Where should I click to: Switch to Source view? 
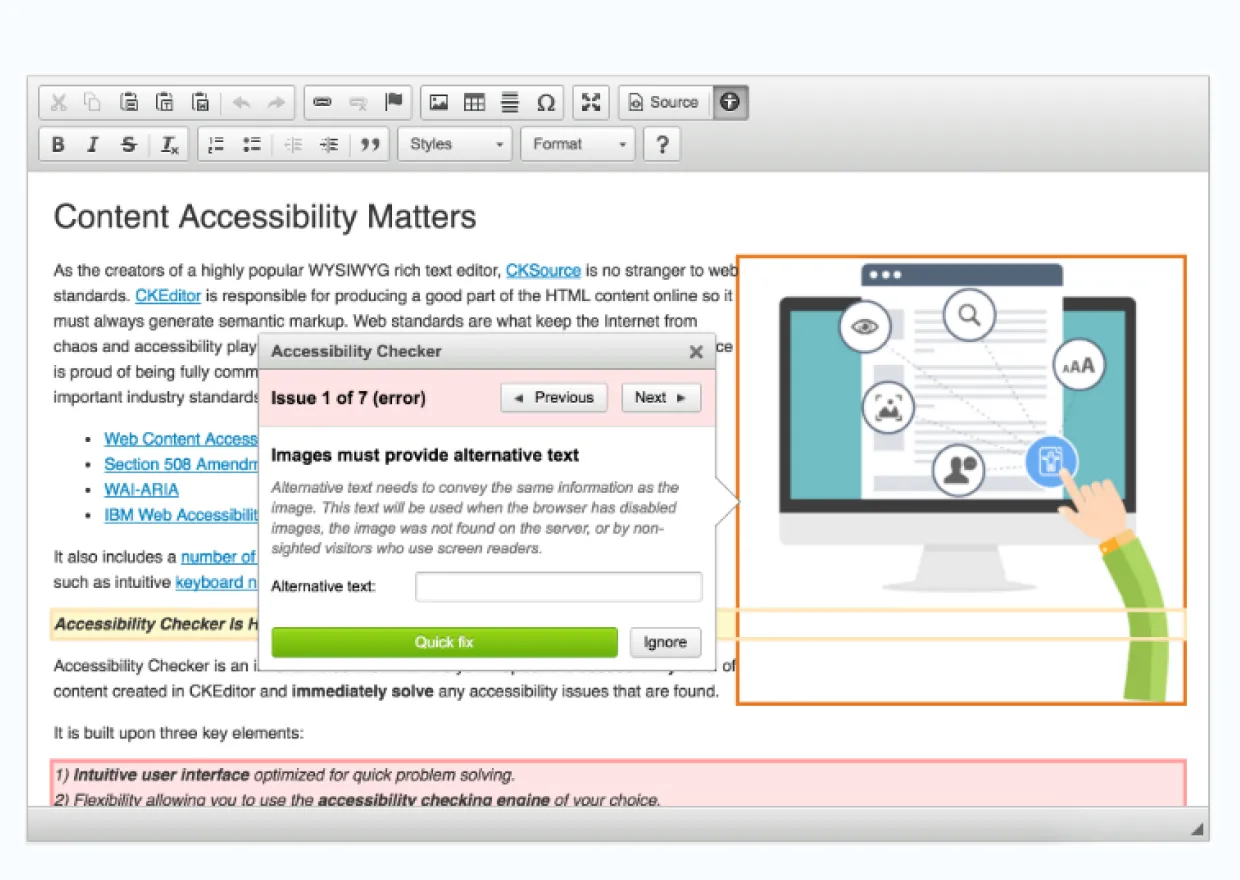664,102
